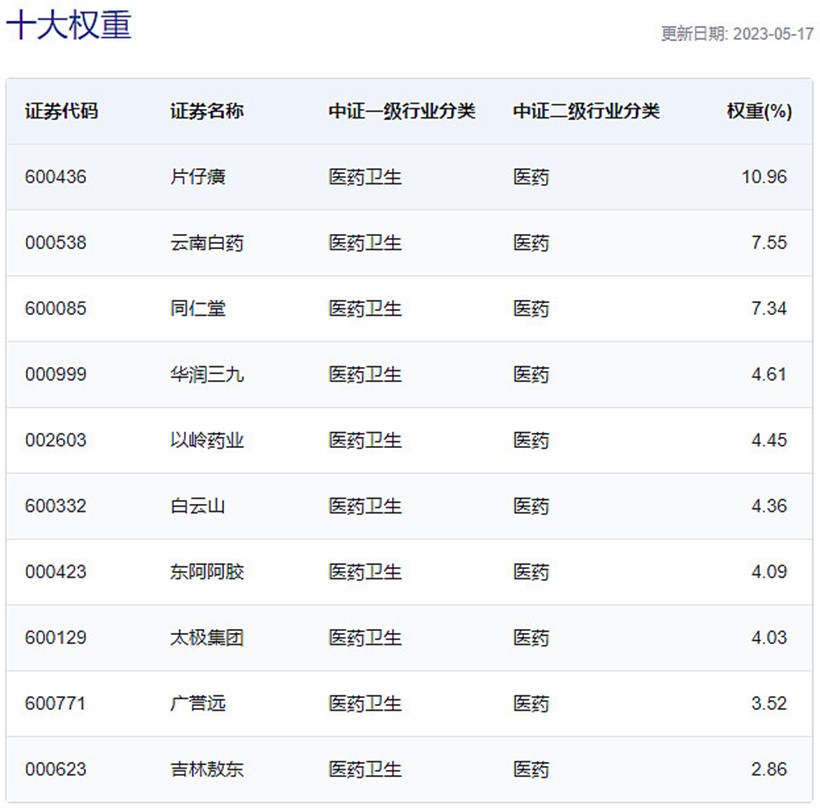
Task: Select stock name 太极集团
Action: click(x=207, y=638)
